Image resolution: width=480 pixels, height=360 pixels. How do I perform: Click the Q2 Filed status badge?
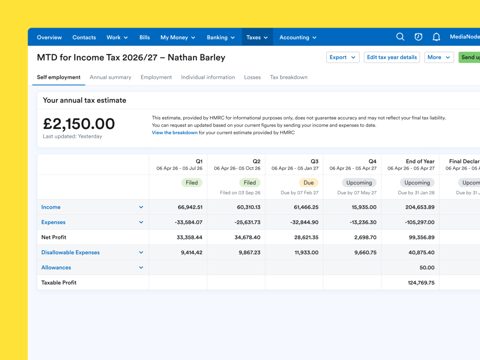[x=250, y=183]
